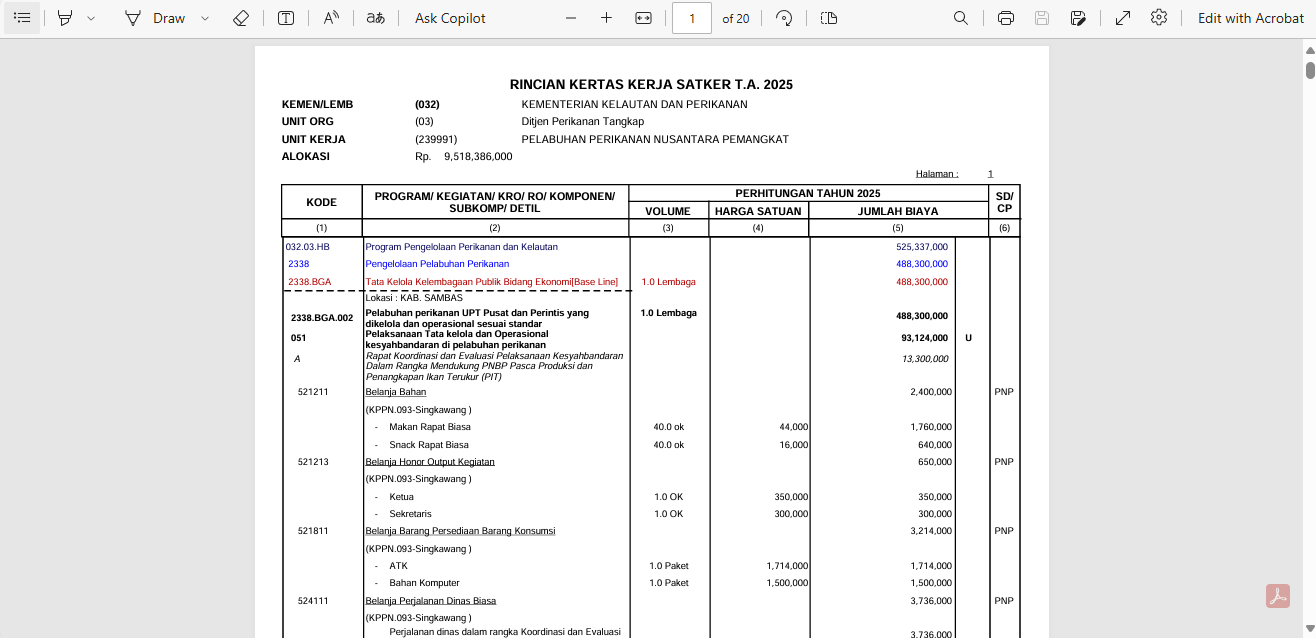
Task: Click Belanja Honor Output Kegiatan
Action: 430,462
